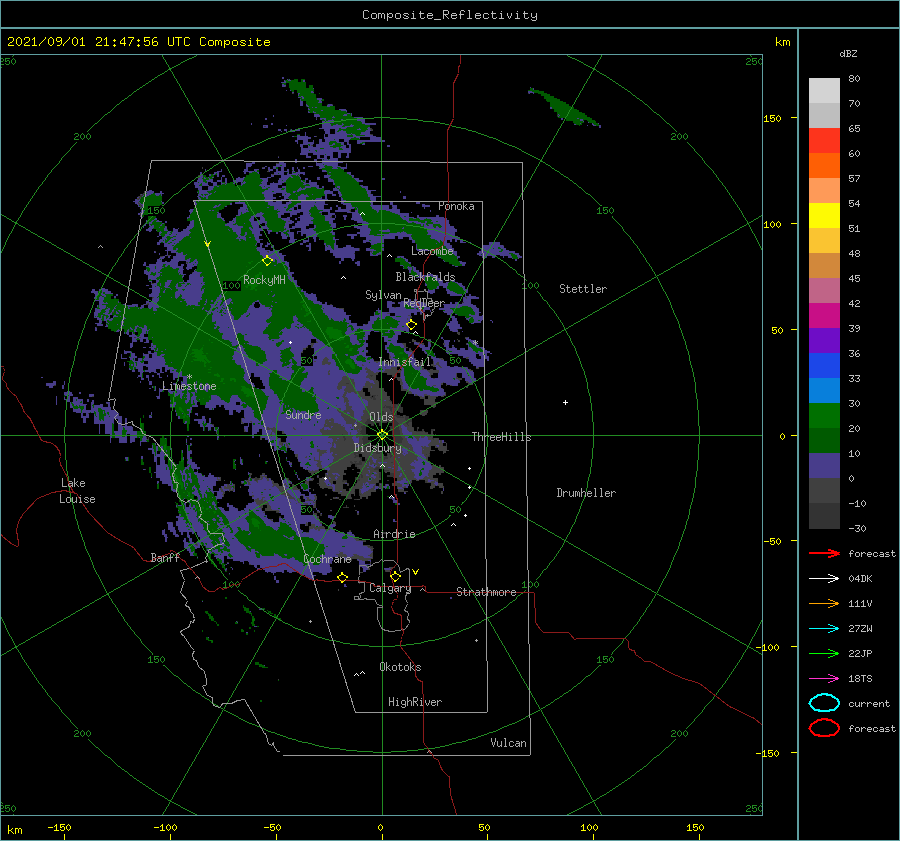Click the Sylvan label
This screenshot has width=900, height=841.
click(383, 295)
